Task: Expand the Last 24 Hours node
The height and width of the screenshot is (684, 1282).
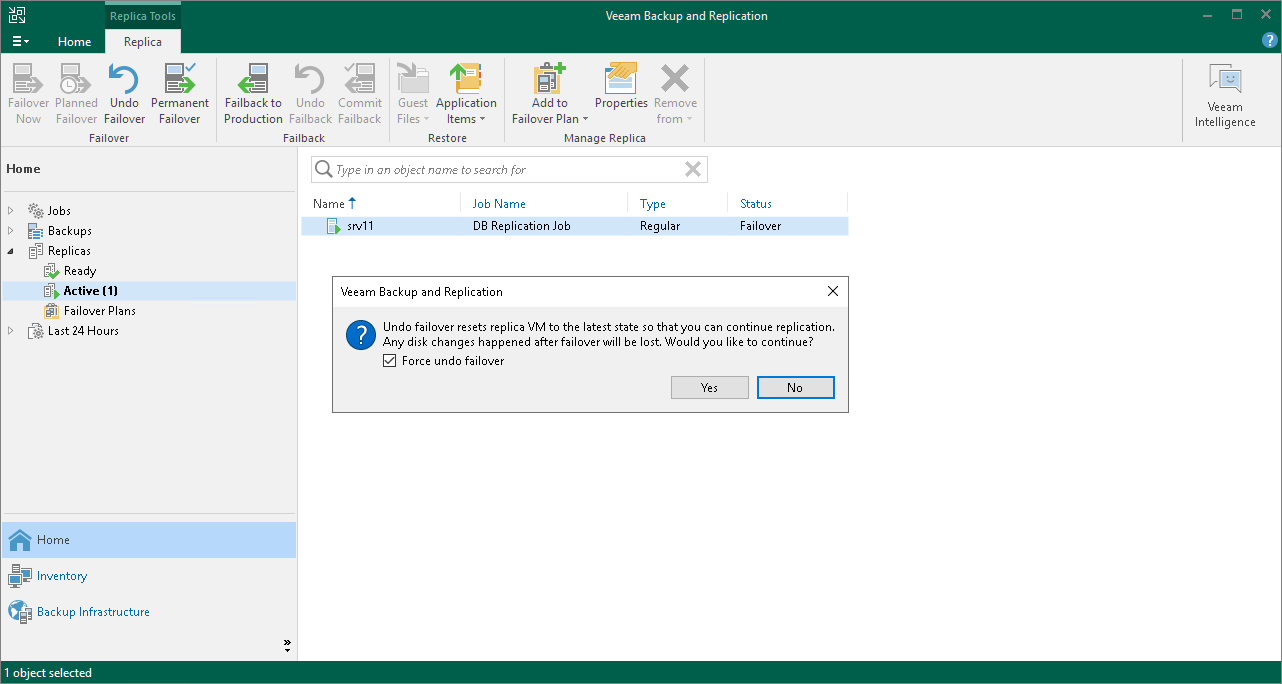Action: 11,331
